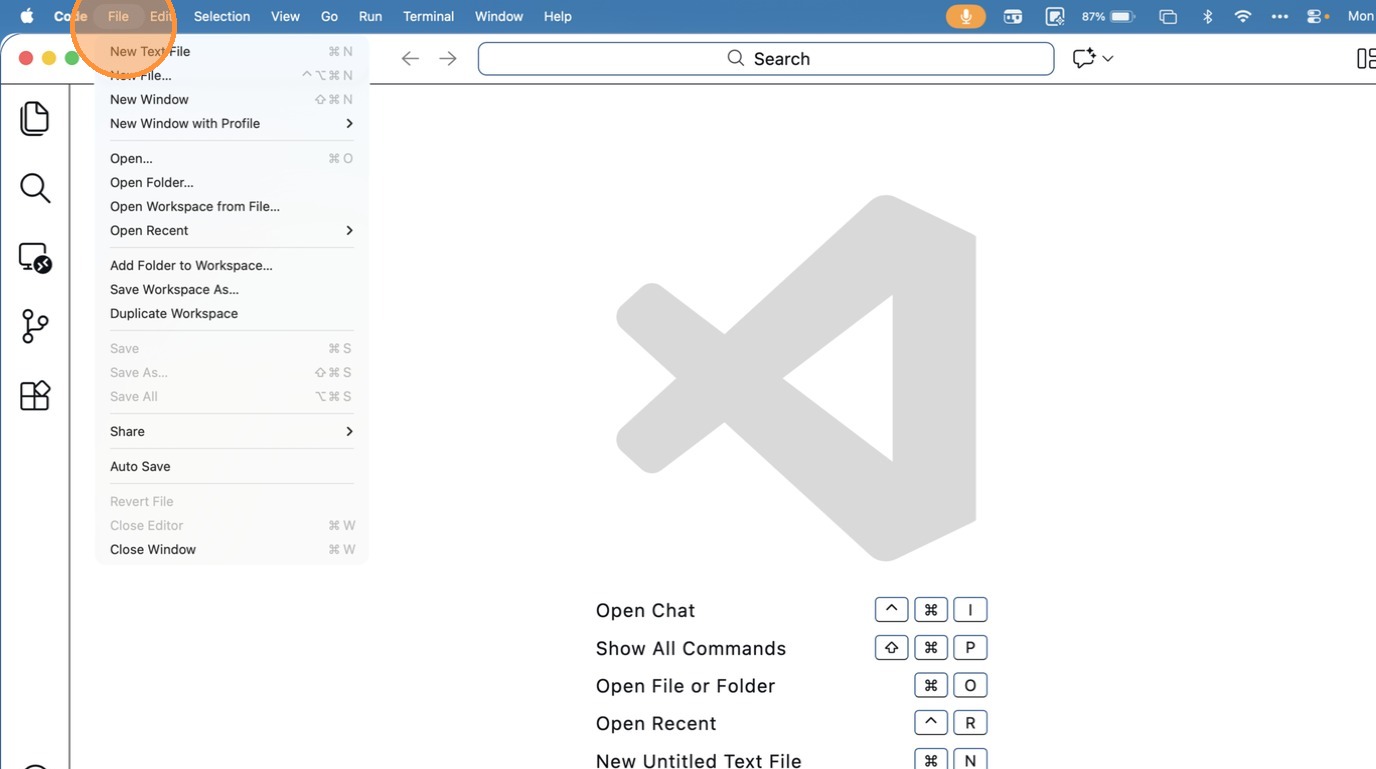Screen dimensions: 1376x769
Task: Click the Search command center field
Action: click(766, 58)
